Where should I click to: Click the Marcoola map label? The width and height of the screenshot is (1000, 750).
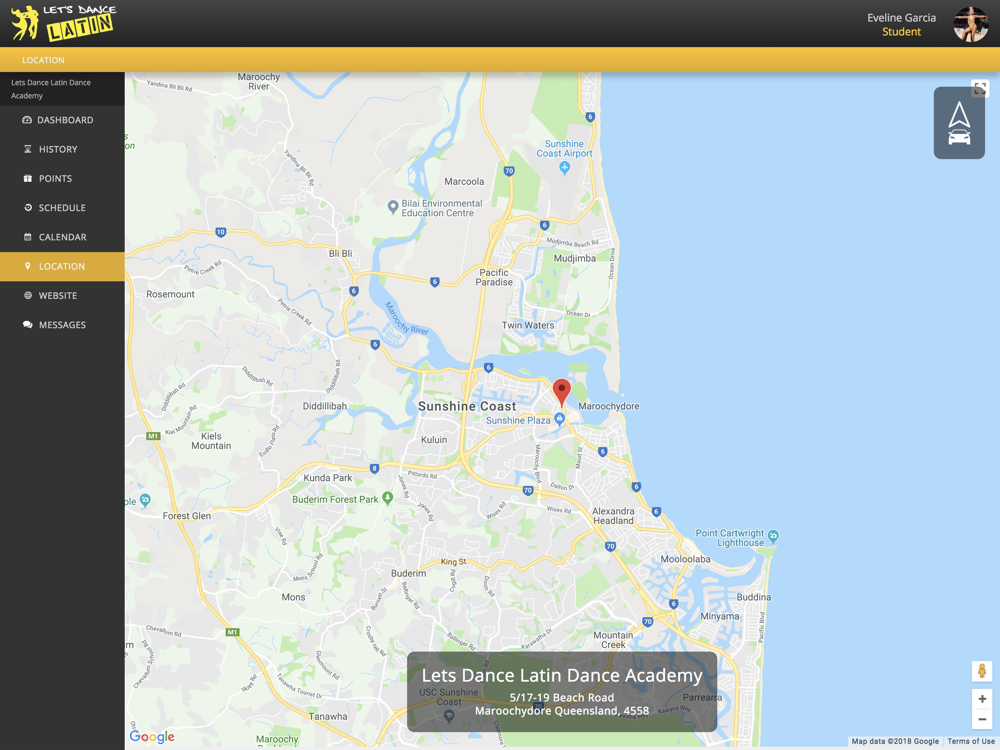tap(464, 182)
